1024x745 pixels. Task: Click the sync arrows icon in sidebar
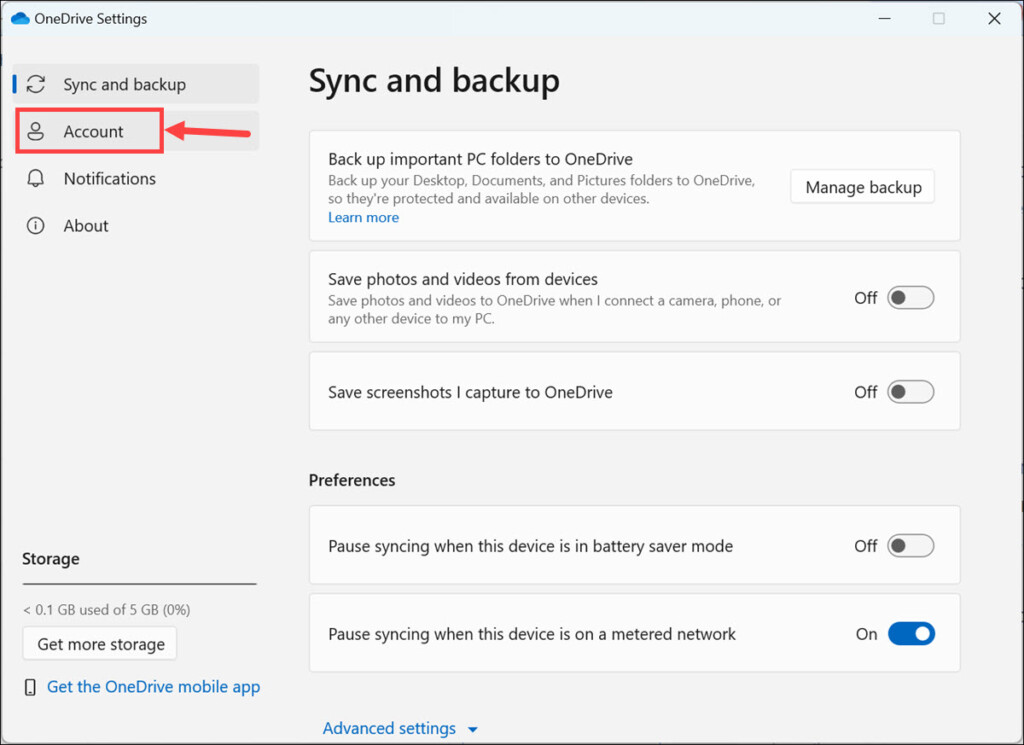(36, 84)
